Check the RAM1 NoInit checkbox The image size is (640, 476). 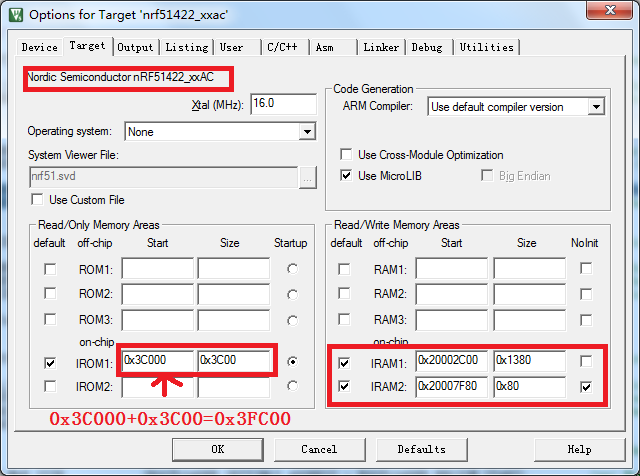tap(586, 269)
